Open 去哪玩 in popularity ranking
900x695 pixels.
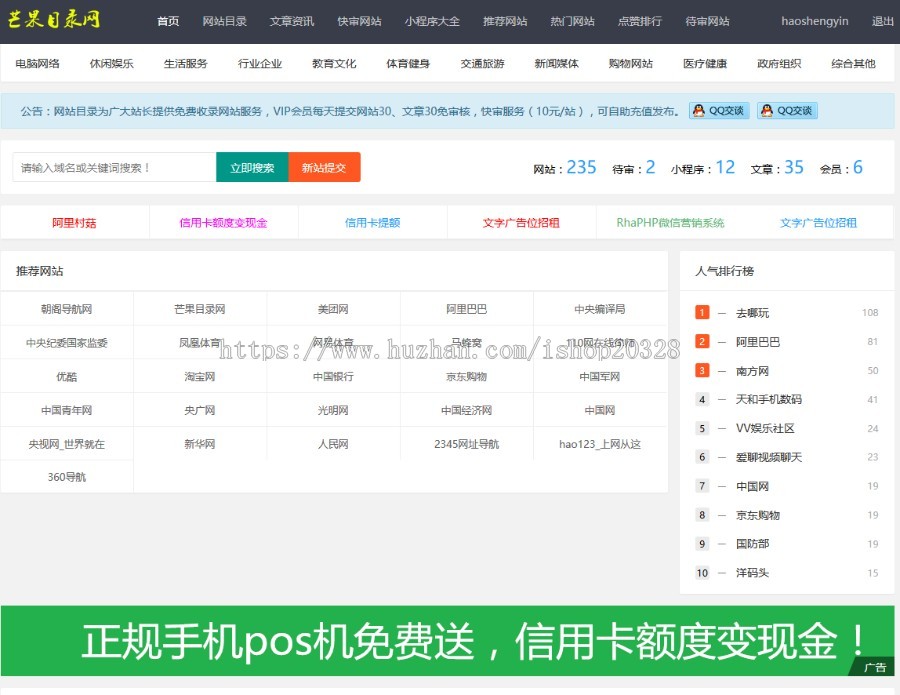(x=752, y=313)
